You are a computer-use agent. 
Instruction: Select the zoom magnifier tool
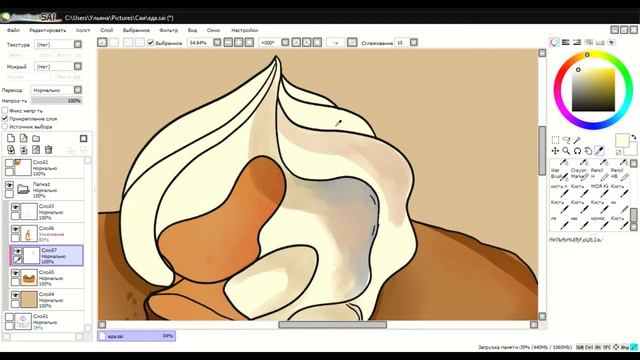566,151
